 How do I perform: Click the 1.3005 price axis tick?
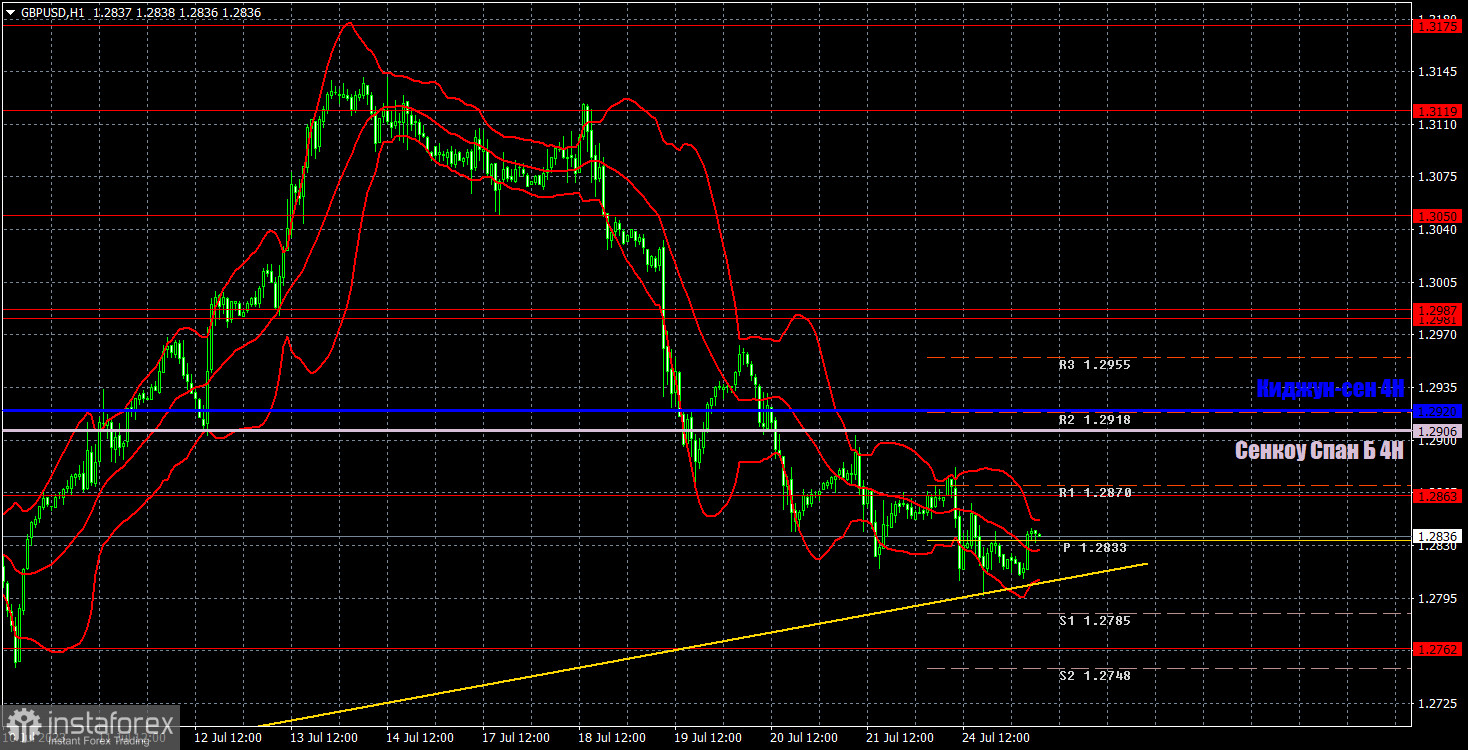(1436, 283)
